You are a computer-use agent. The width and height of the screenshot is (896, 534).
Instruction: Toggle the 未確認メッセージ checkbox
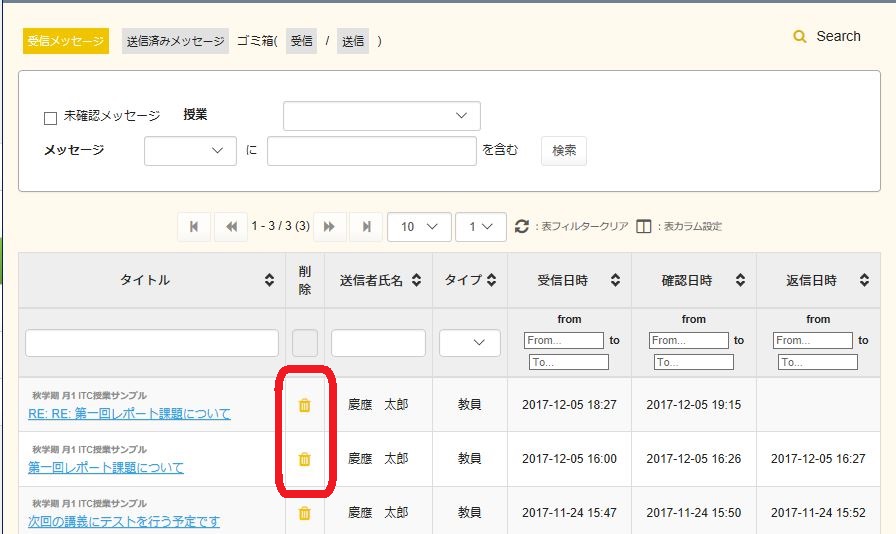click(51, 118)
